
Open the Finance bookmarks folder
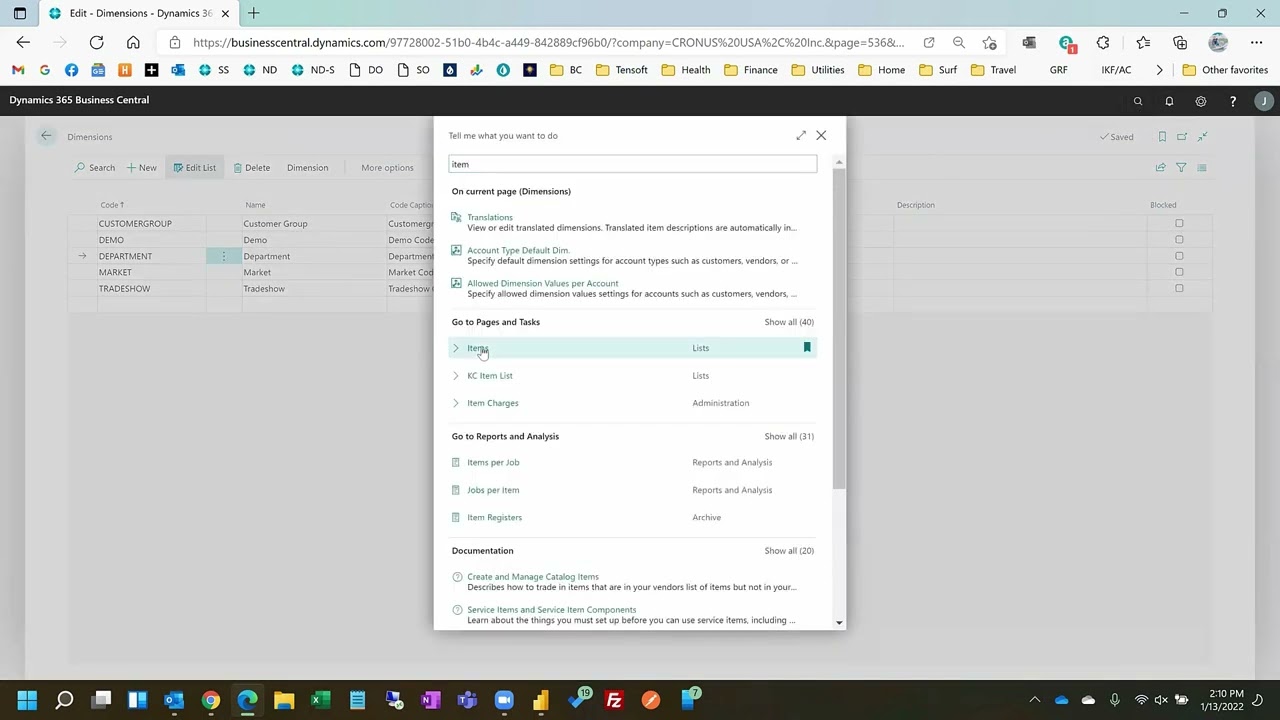click(751, 70)
